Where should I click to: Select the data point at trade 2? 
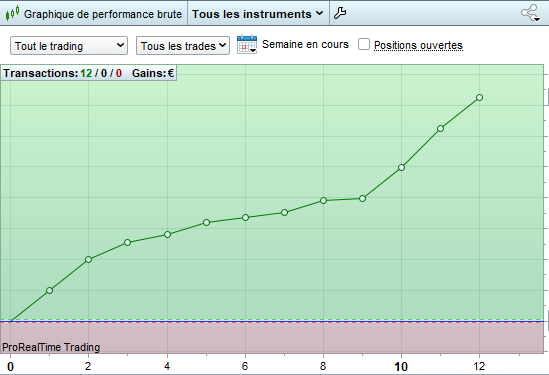[89, 259]
